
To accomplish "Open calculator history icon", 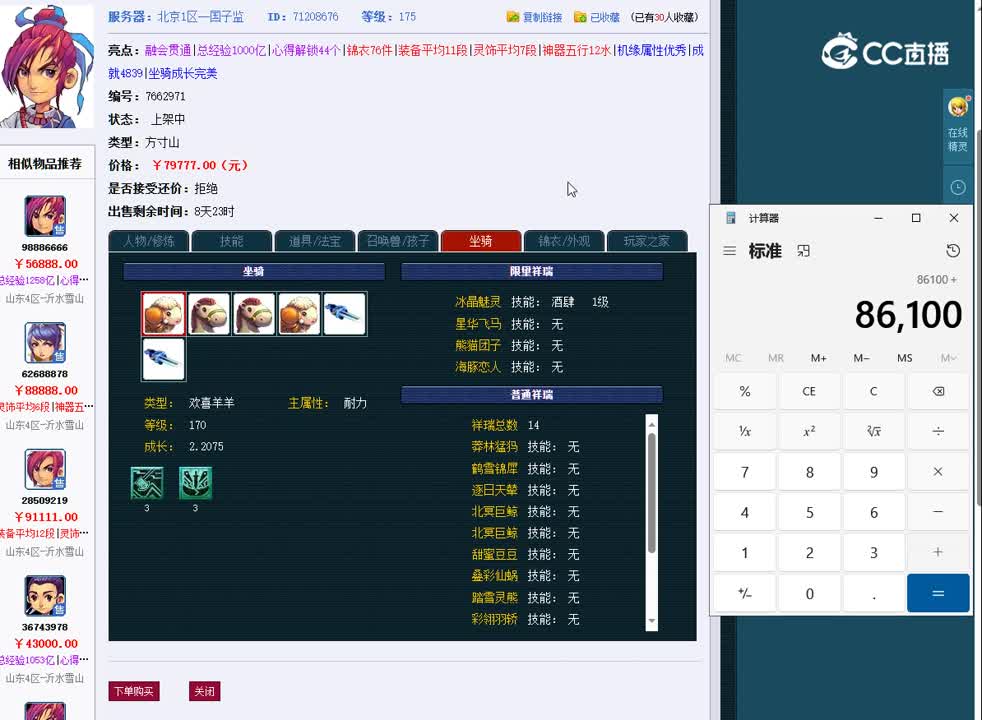I will (953, 251).
